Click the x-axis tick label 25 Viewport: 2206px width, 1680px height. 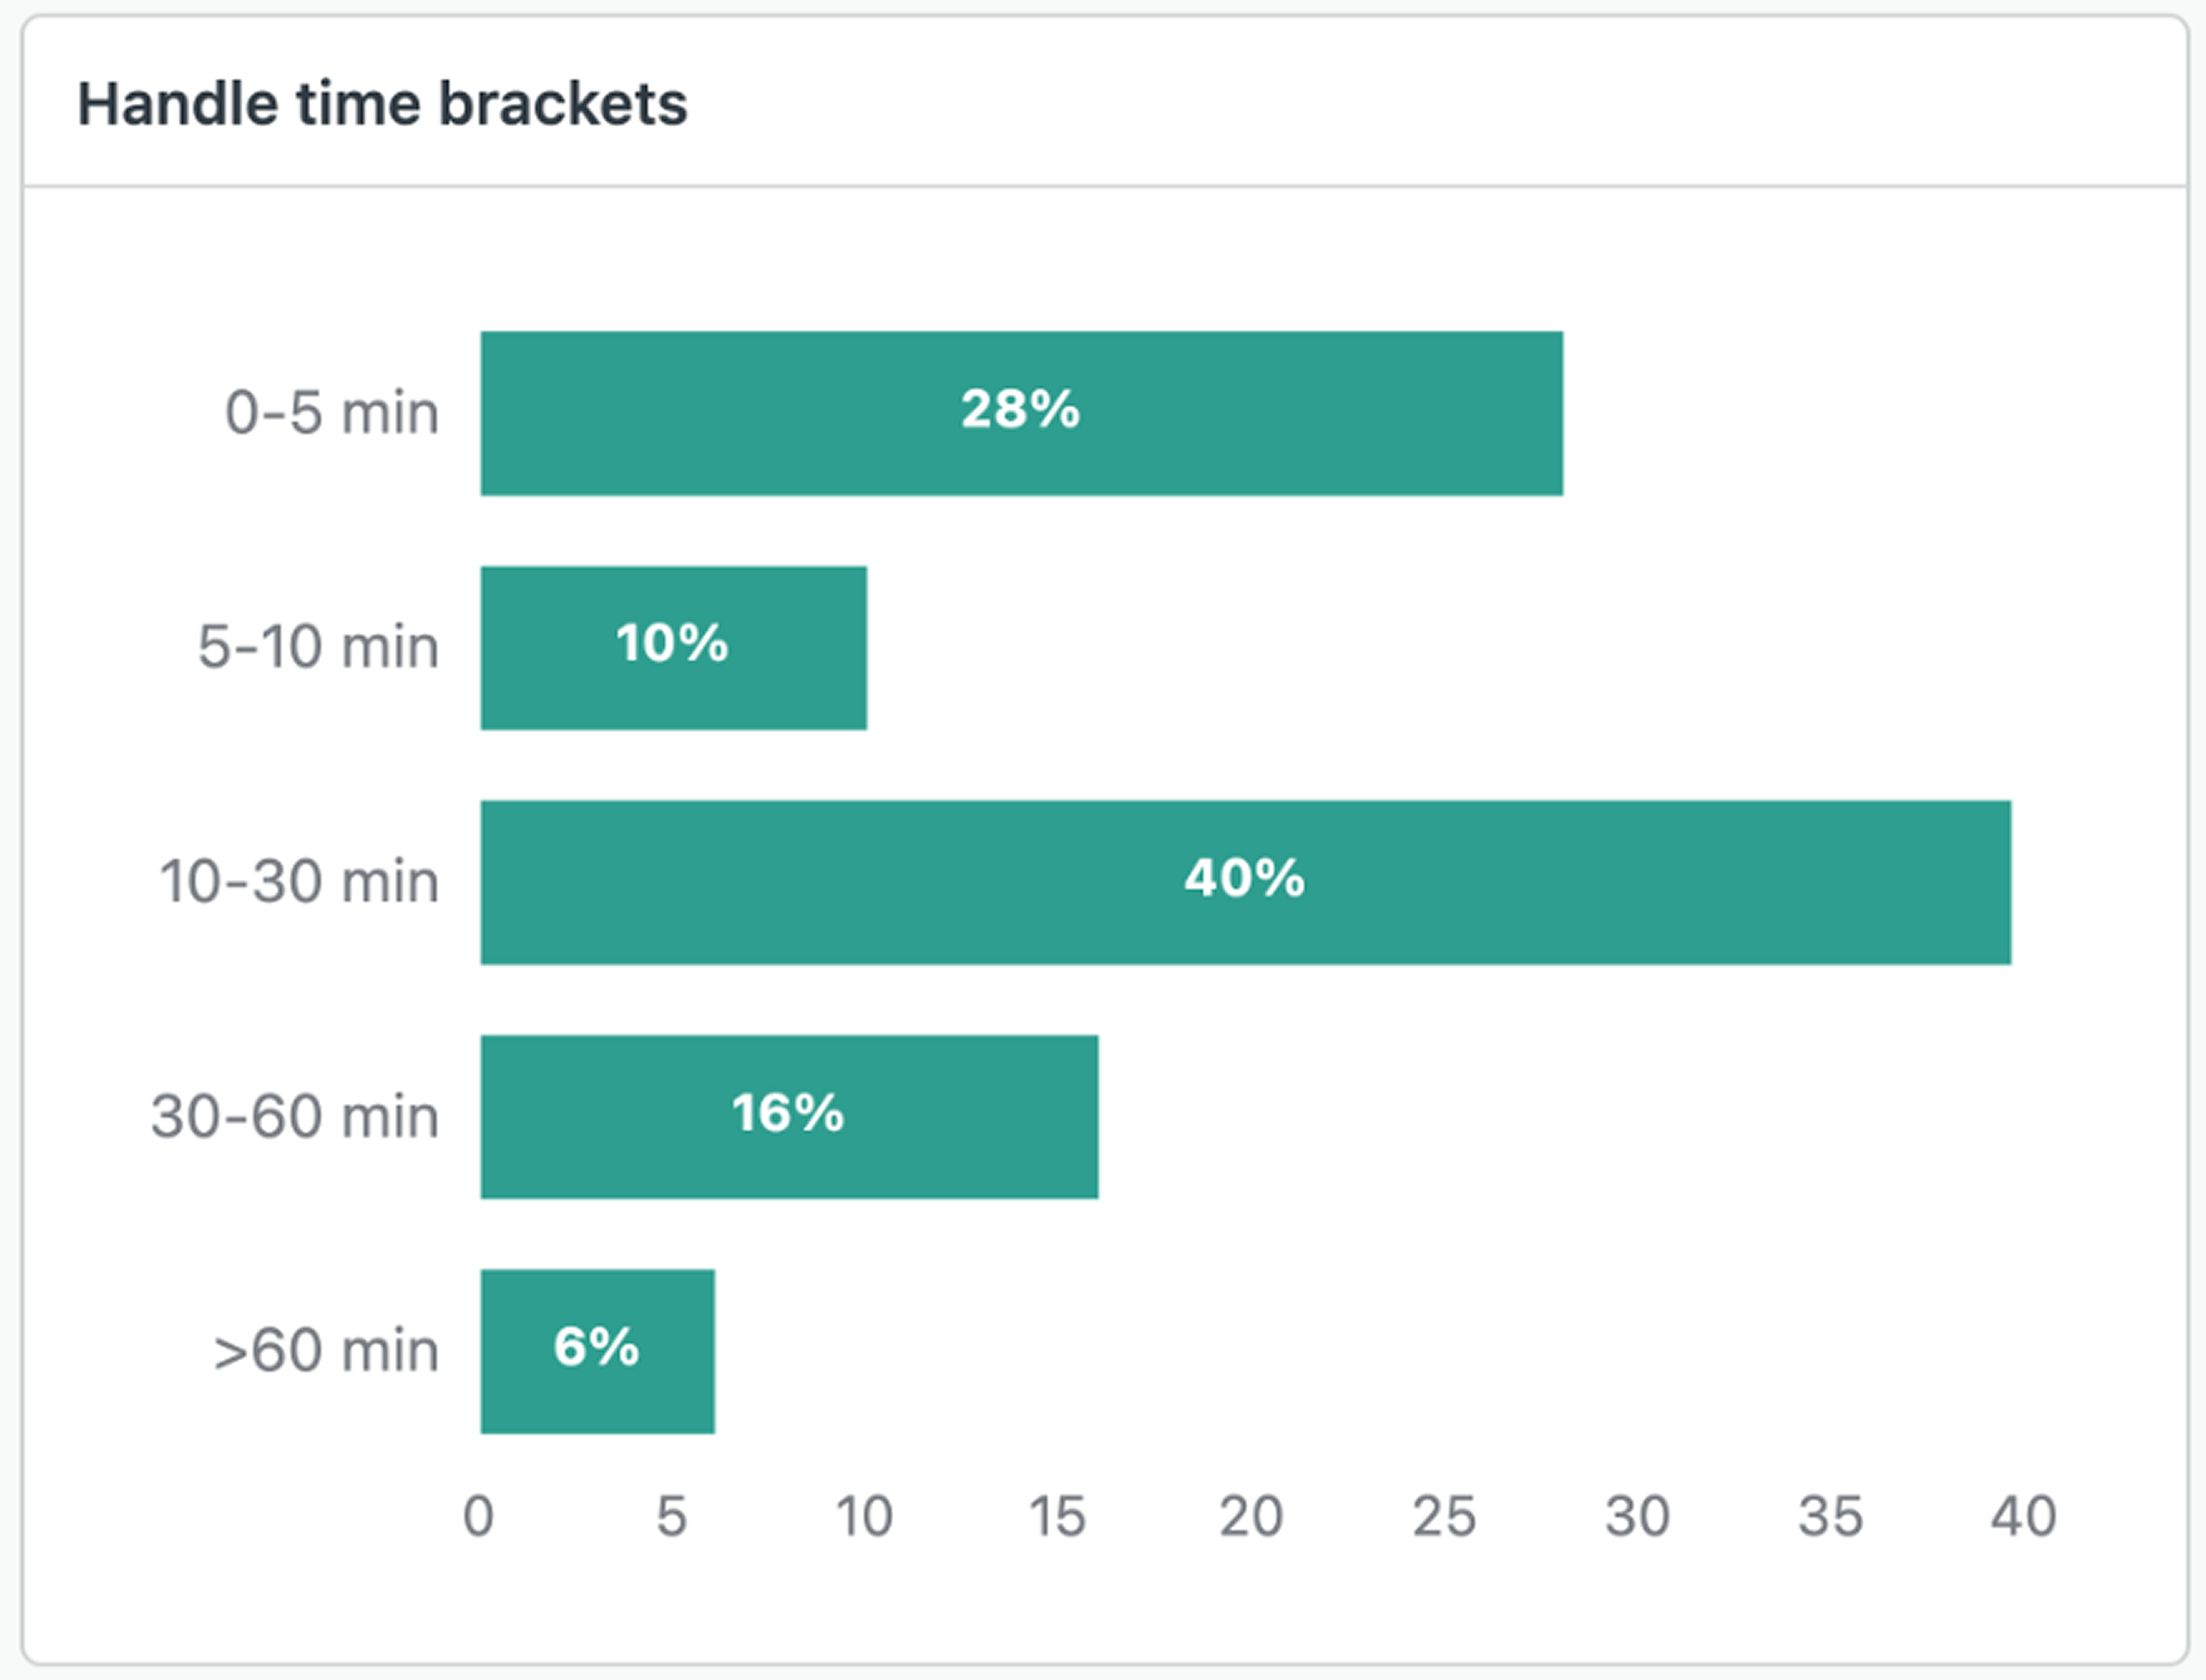pyautogui.click(x=1444, y=1516)
